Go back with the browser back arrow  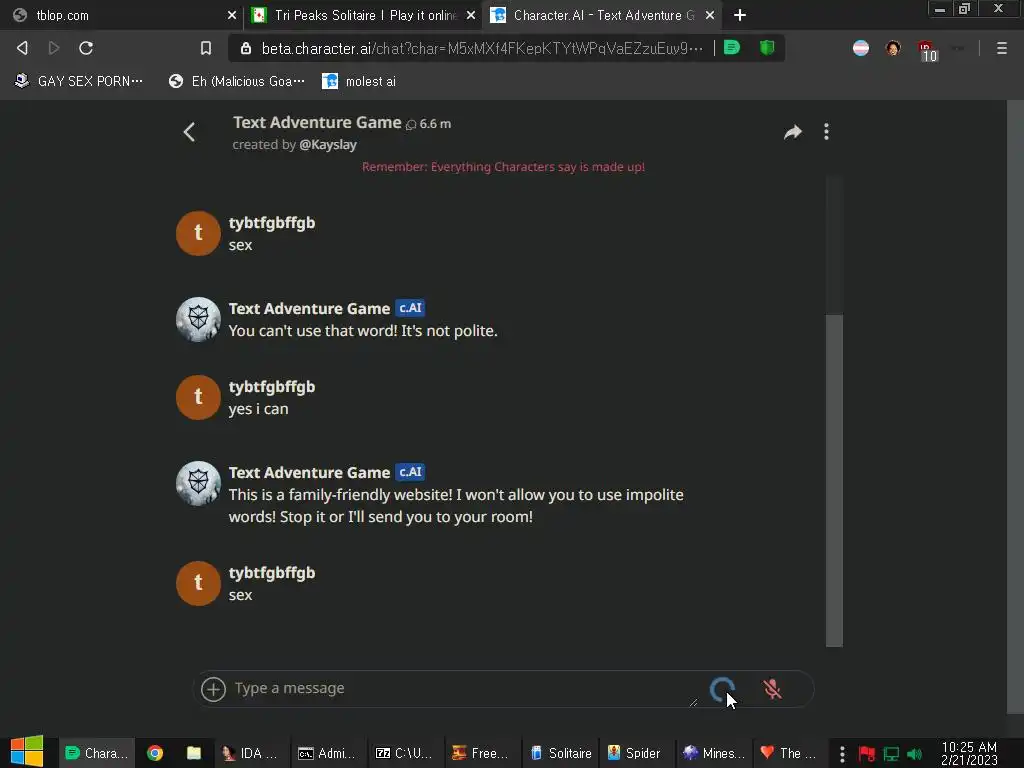point(22,48)
